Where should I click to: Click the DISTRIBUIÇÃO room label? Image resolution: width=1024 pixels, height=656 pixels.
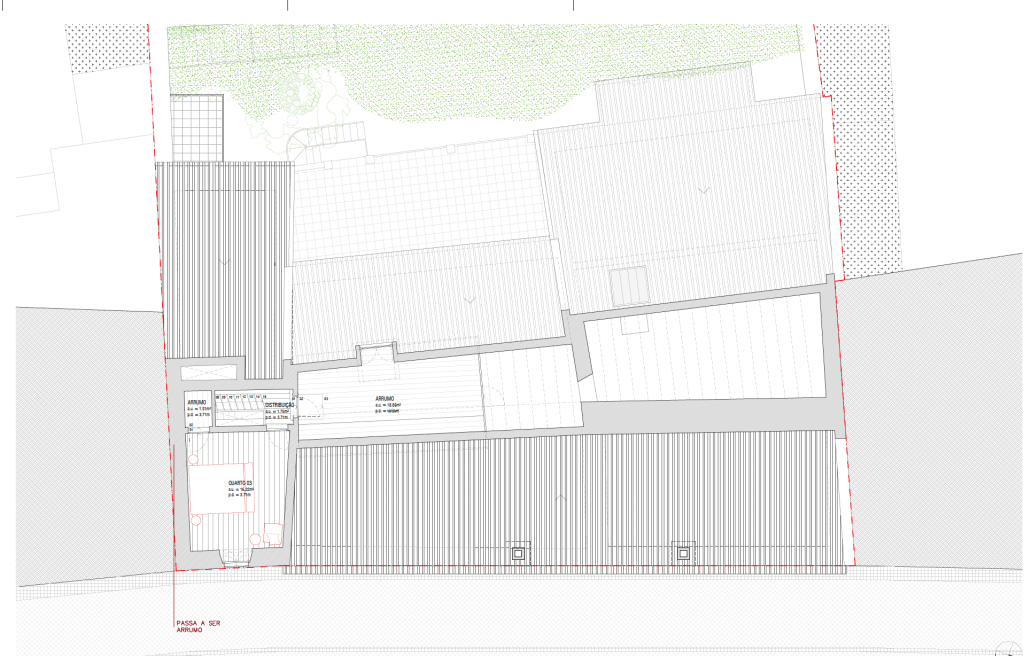click(x=280, y=405)
